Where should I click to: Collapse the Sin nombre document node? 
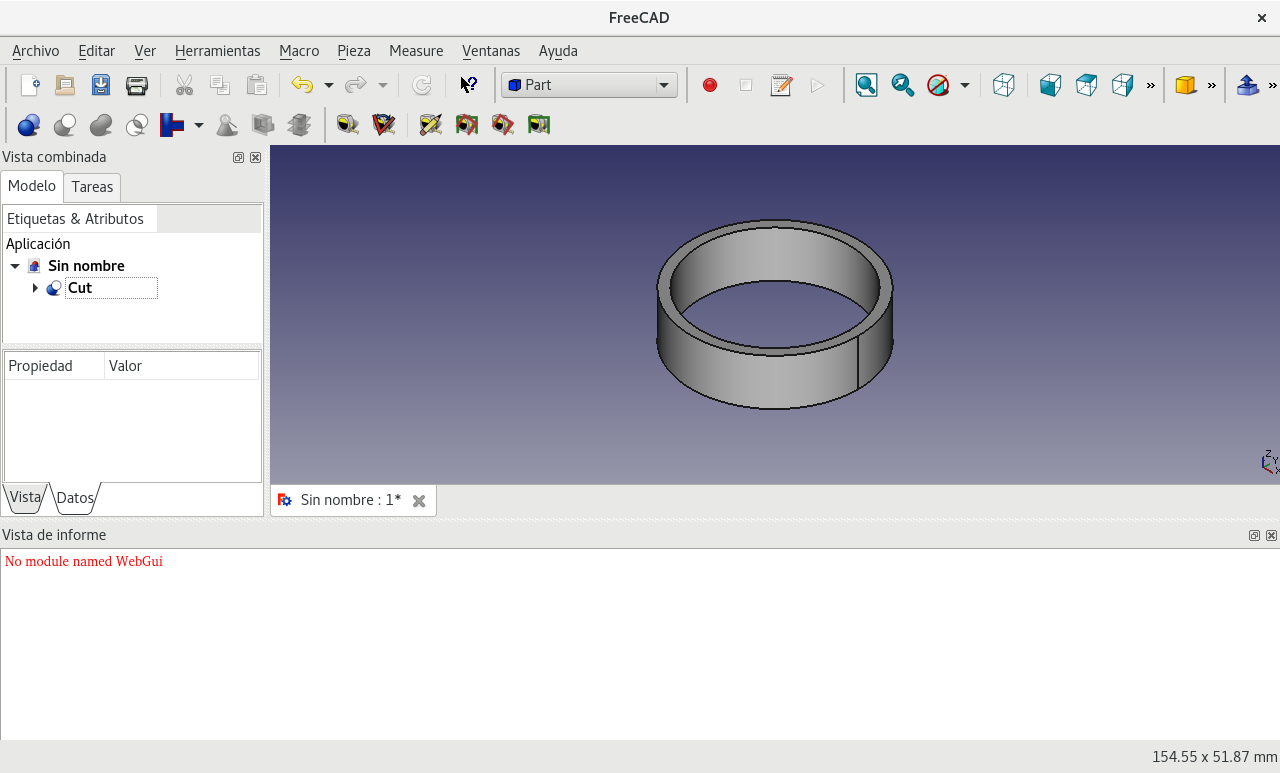pos(15,266)
